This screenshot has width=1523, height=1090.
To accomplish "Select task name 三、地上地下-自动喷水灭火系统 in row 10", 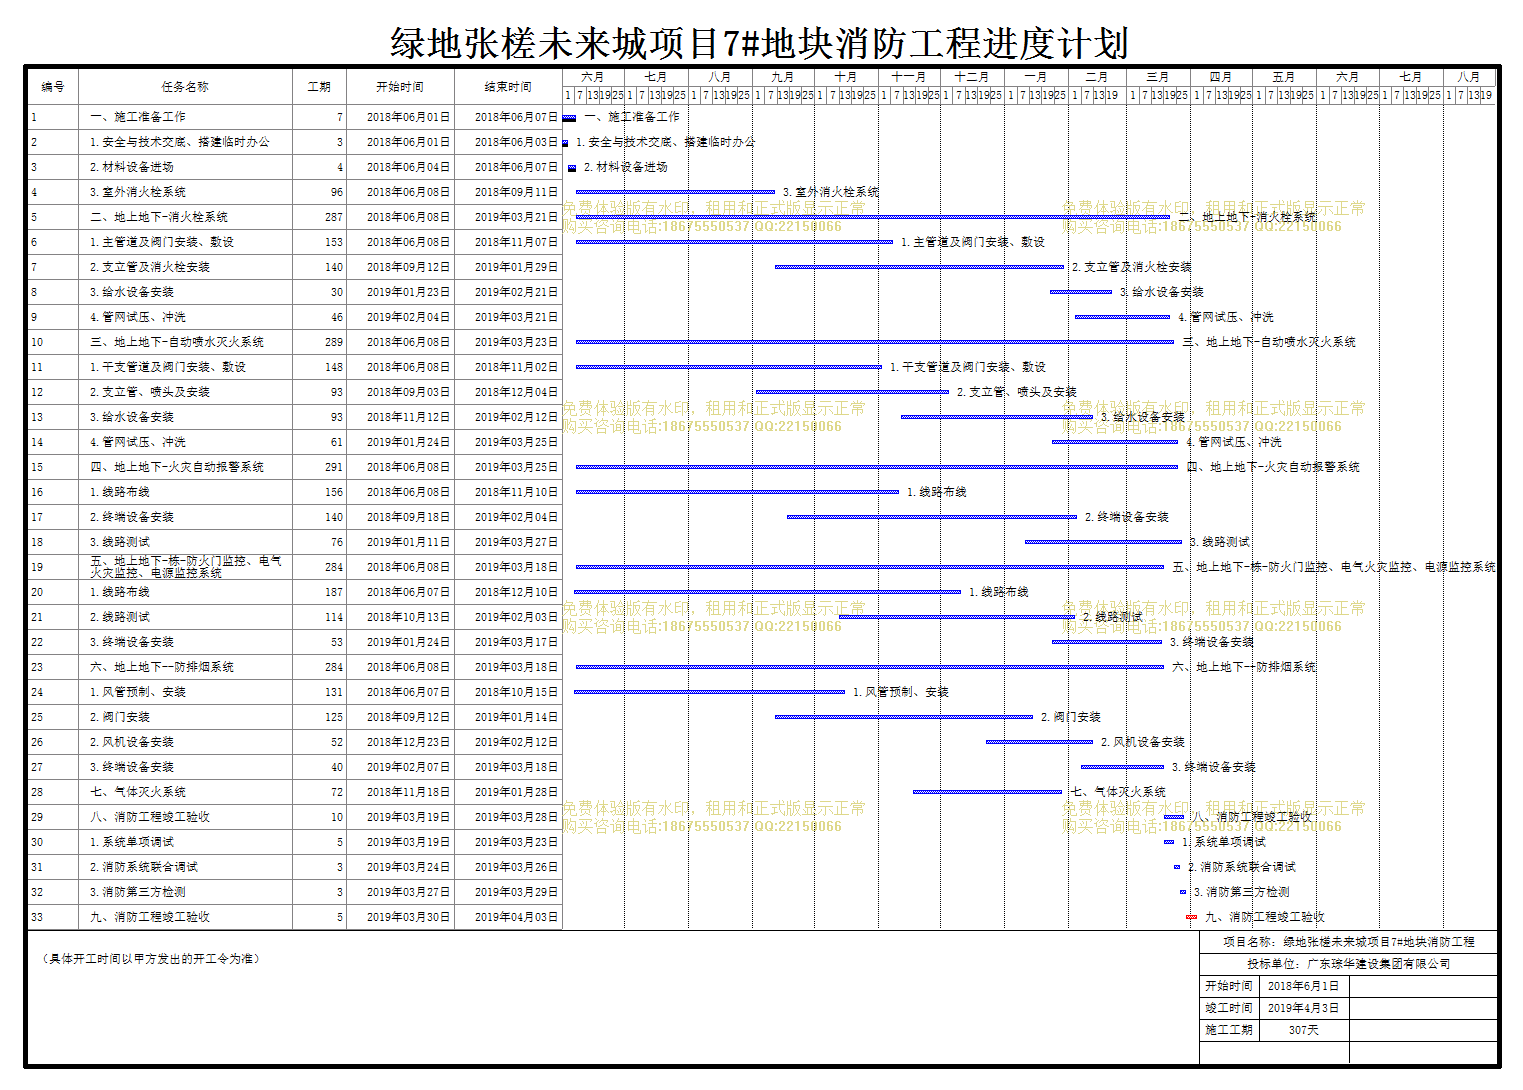I will (177, 342).
